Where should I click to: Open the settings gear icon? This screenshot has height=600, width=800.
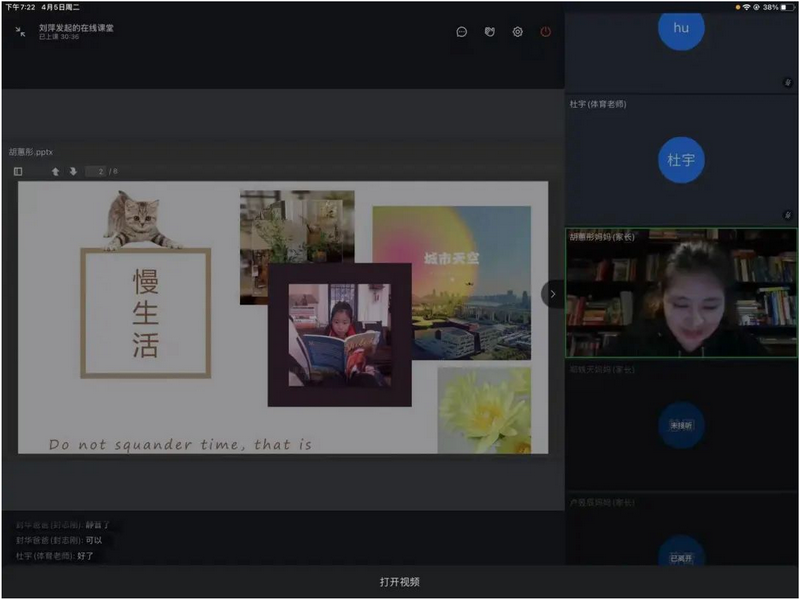(x=517, y=32)
